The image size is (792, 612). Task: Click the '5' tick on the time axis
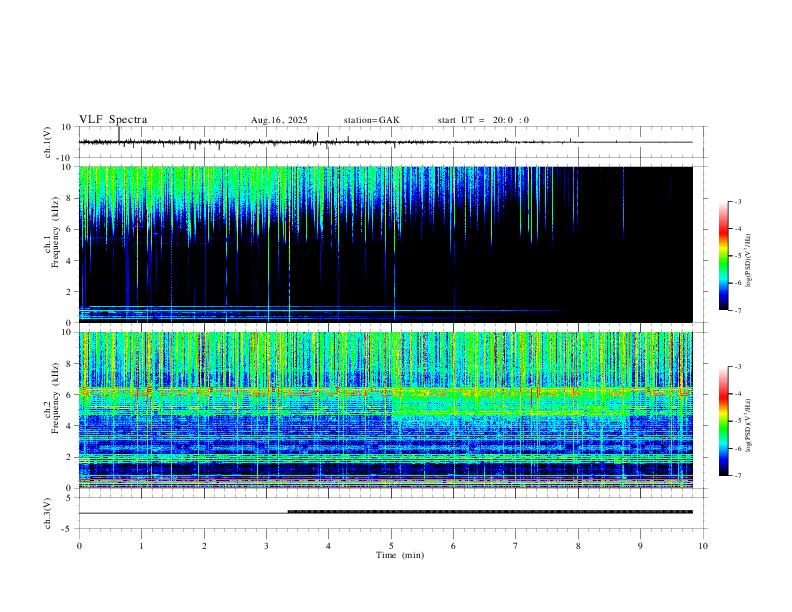click(x=391, y=546)
